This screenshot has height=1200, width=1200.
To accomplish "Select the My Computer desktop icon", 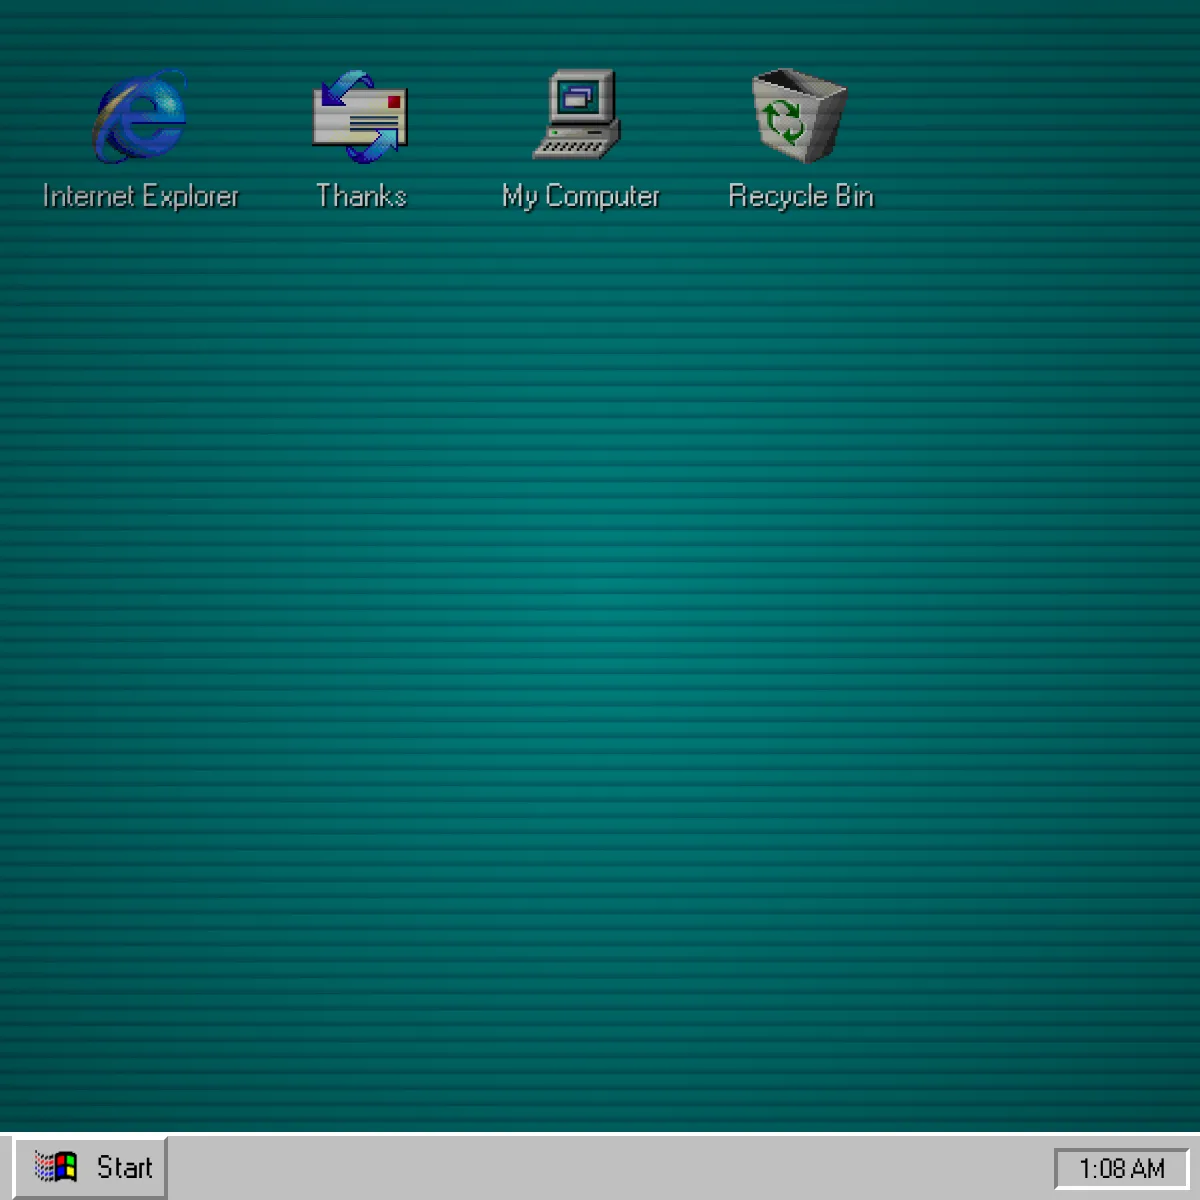I will (x=578, y=114).
